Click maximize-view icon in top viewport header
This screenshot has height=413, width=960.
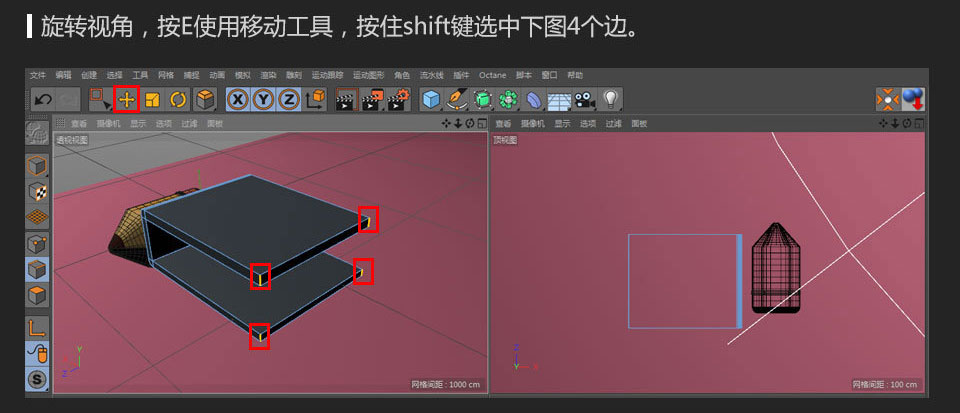[x=920, y=124]
